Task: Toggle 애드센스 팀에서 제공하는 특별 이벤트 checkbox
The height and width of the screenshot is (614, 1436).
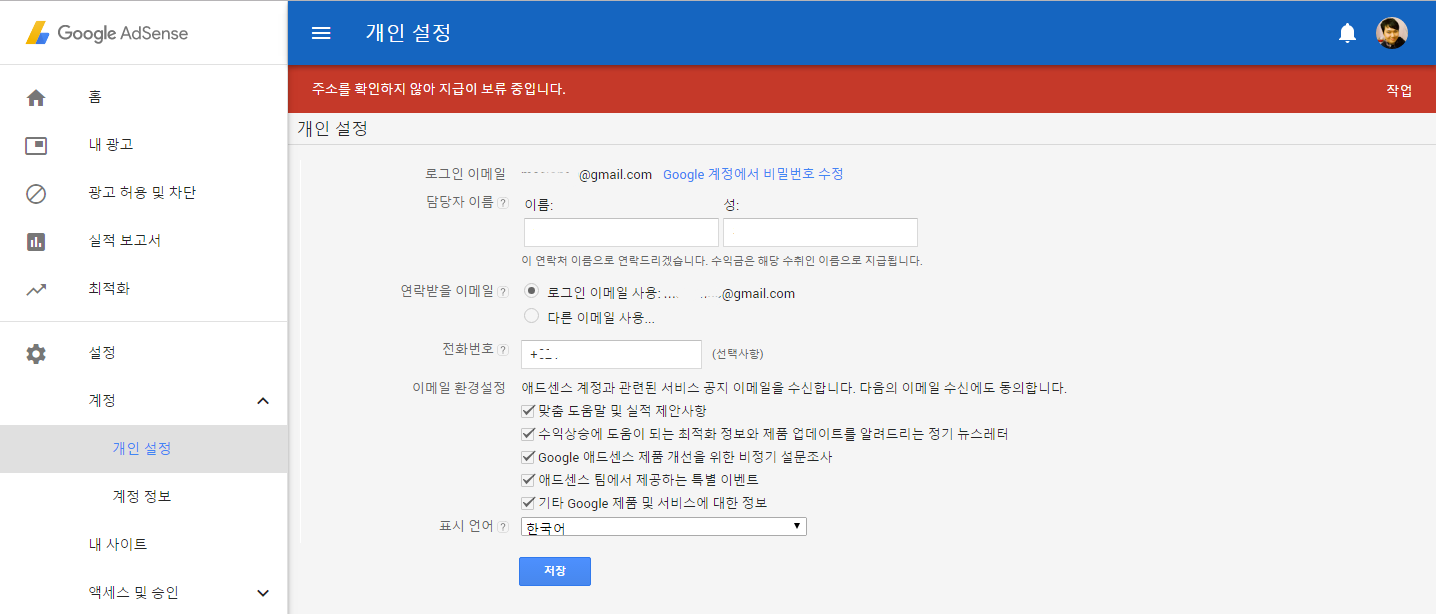Action: pos(528,480)
